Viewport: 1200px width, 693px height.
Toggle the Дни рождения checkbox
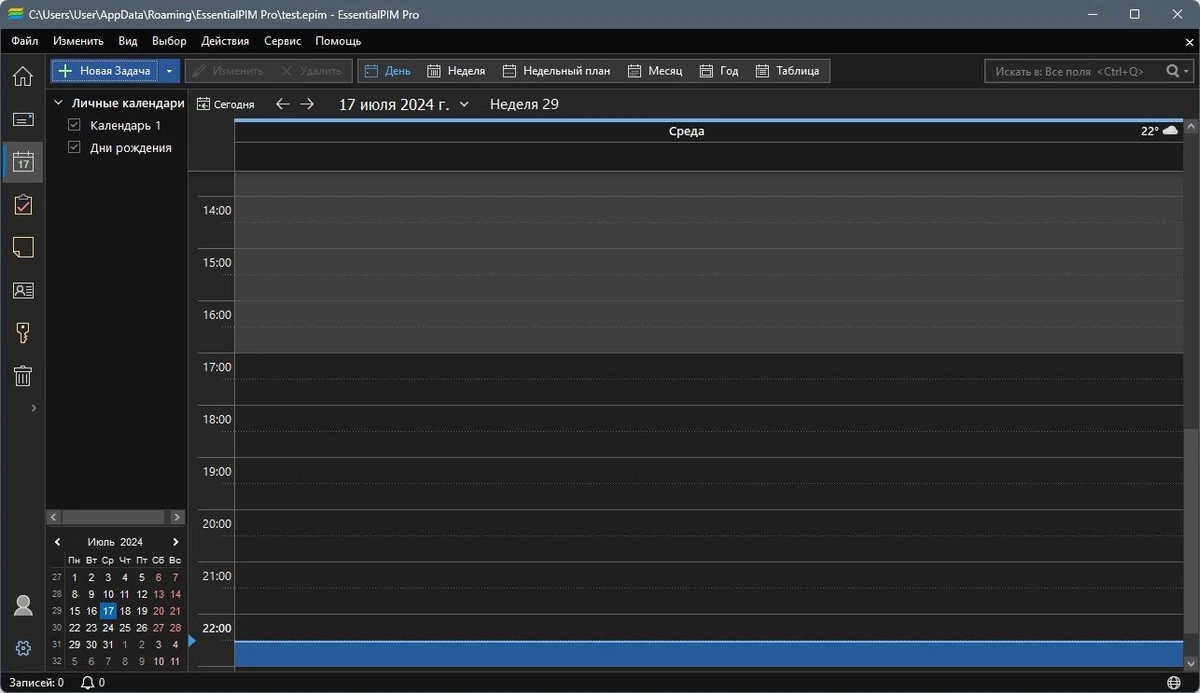click(74, 147)
